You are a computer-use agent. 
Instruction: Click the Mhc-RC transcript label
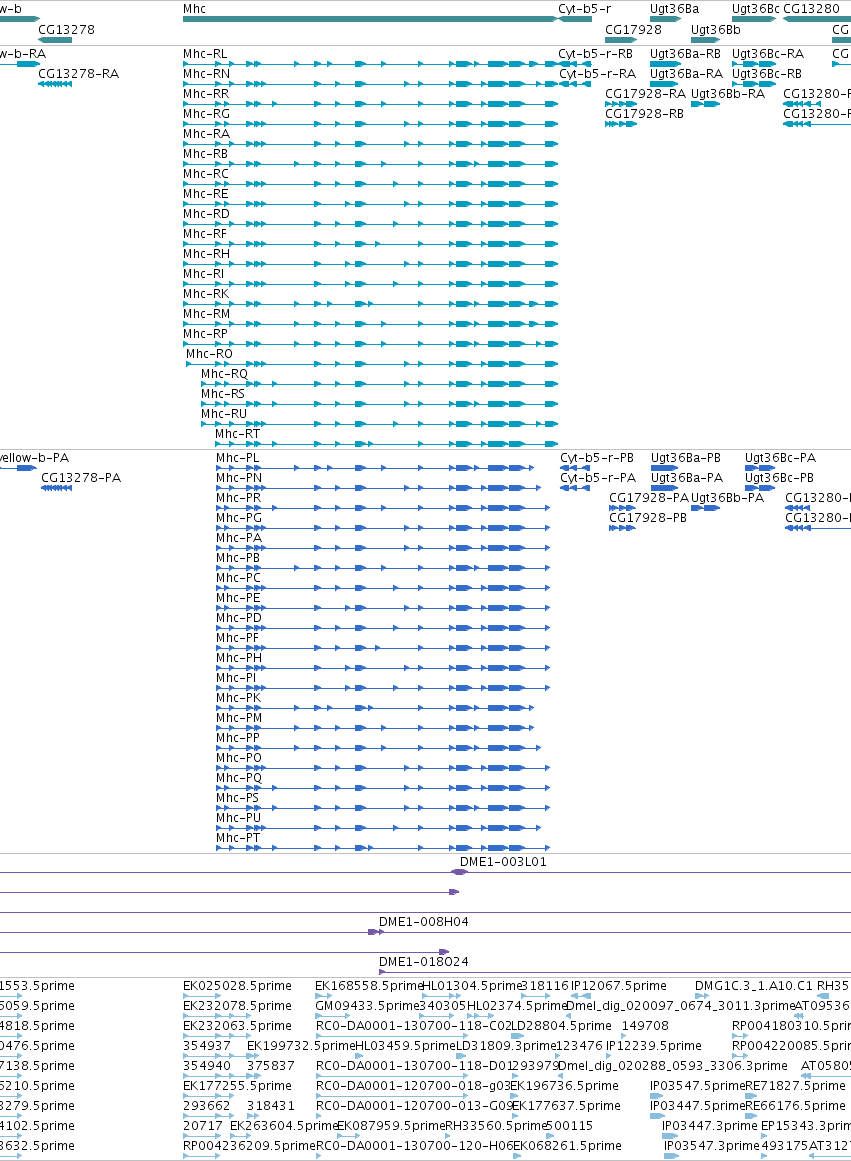click(206, 174)
